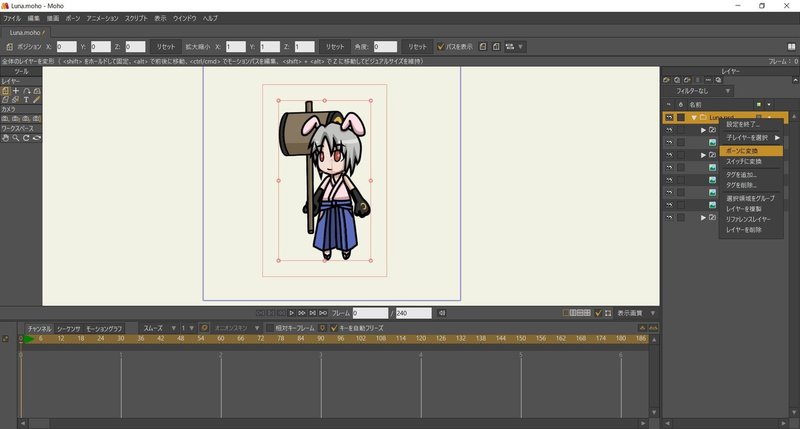Open the スムーズ interpolation dropdown
800x429 pixels.
(160, 328)
